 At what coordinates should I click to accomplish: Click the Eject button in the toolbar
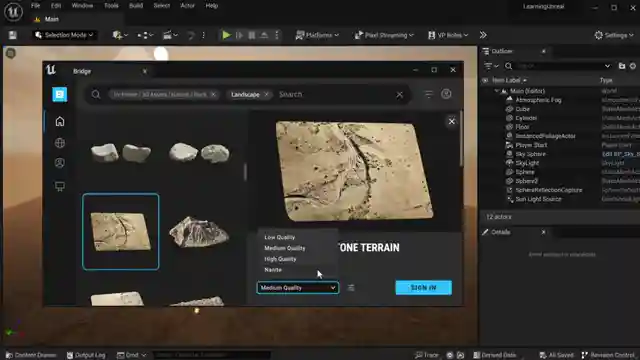[264, 35]
